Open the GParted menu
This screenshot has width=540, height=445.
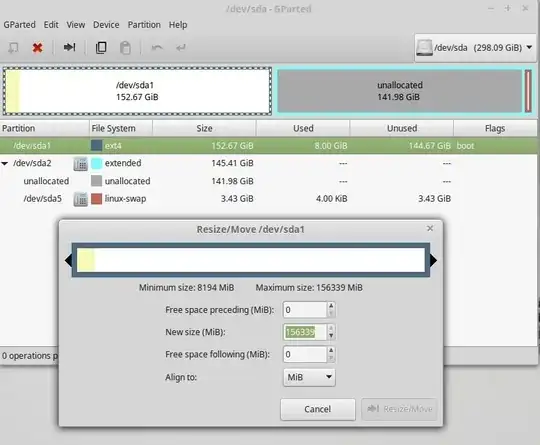click(19, 25)
